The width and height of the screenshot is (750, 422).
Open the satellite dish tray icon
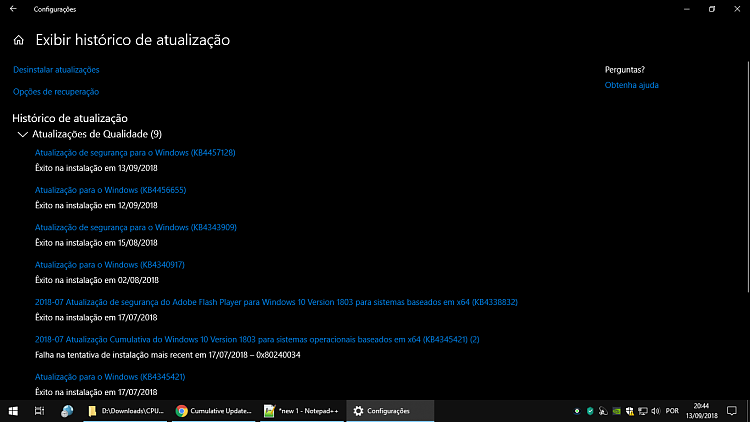603,411
